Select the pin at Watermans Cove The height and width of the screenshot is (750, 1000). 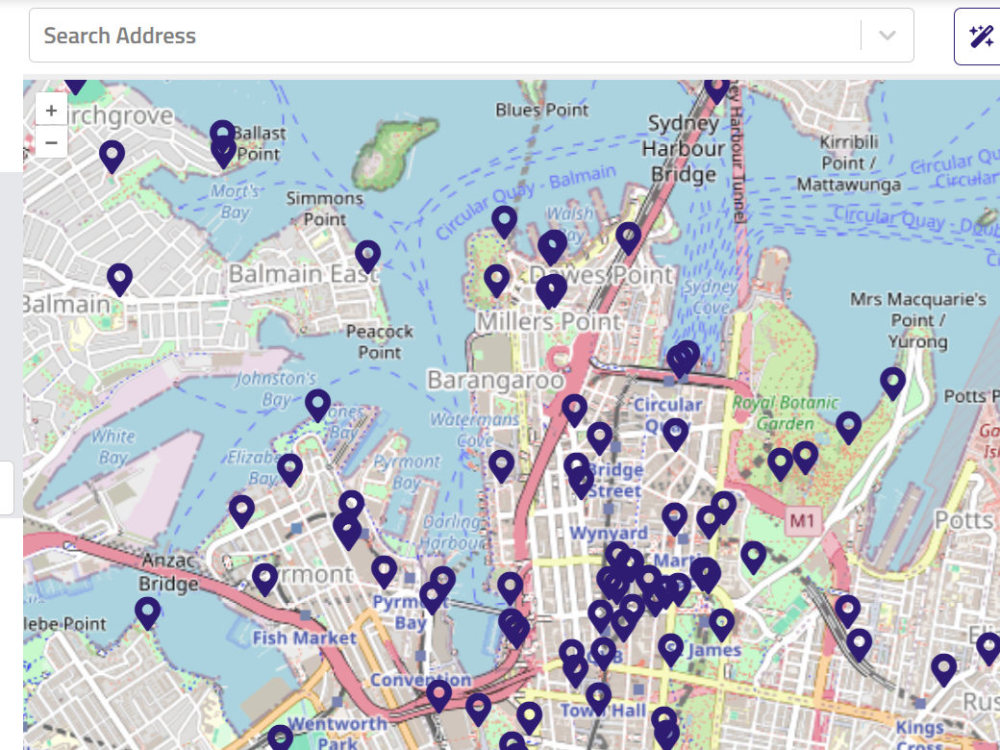click(x=501, y=466)
